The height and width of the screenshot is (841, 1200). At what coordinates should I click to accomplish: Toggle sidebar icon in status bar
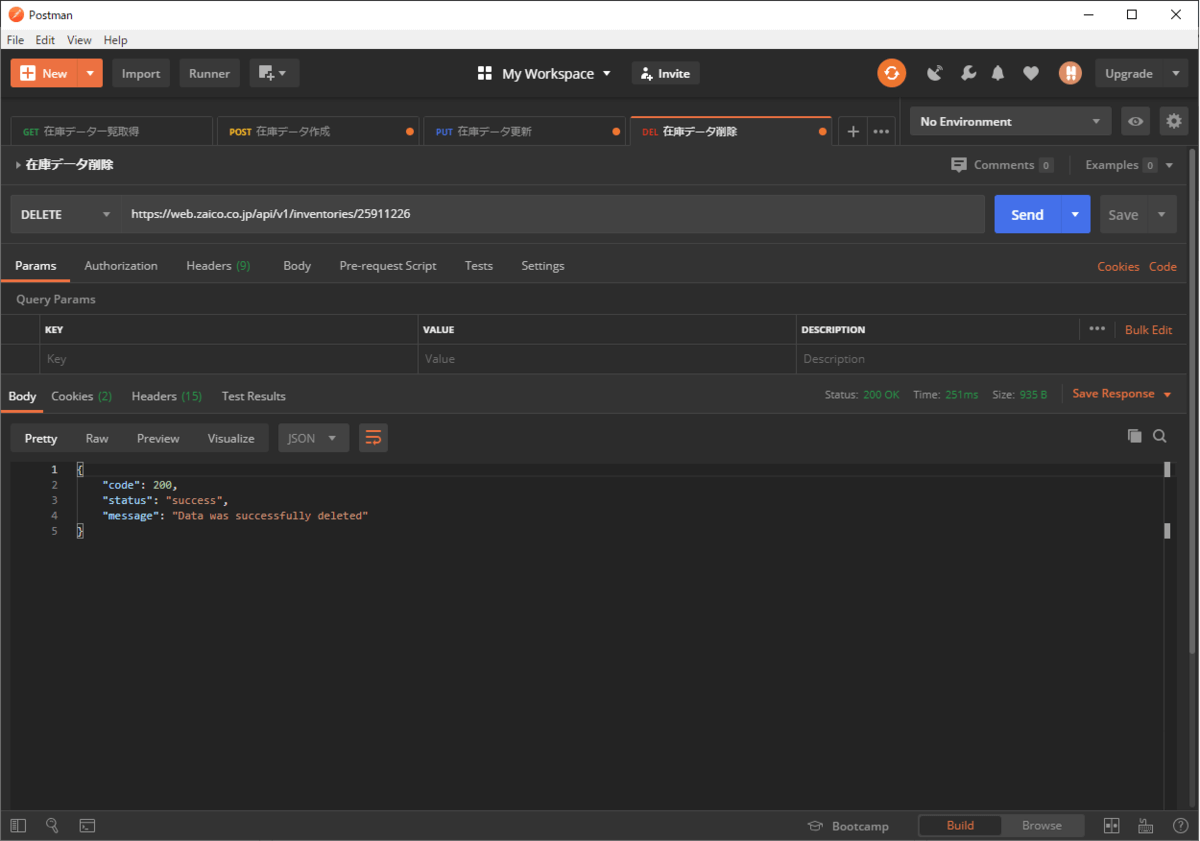(18, 826)
